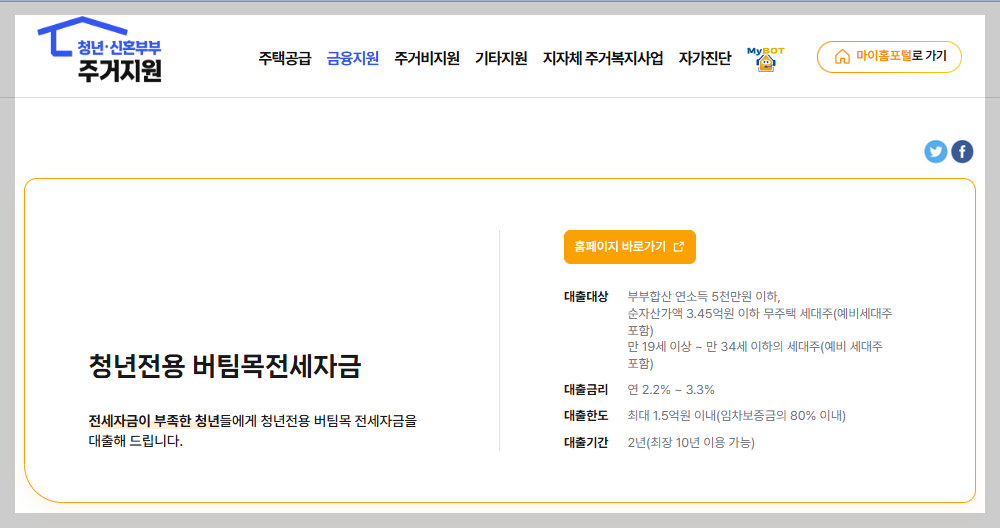Select the 자가진단 menu item
The image size is (1000, 528).
705,59
